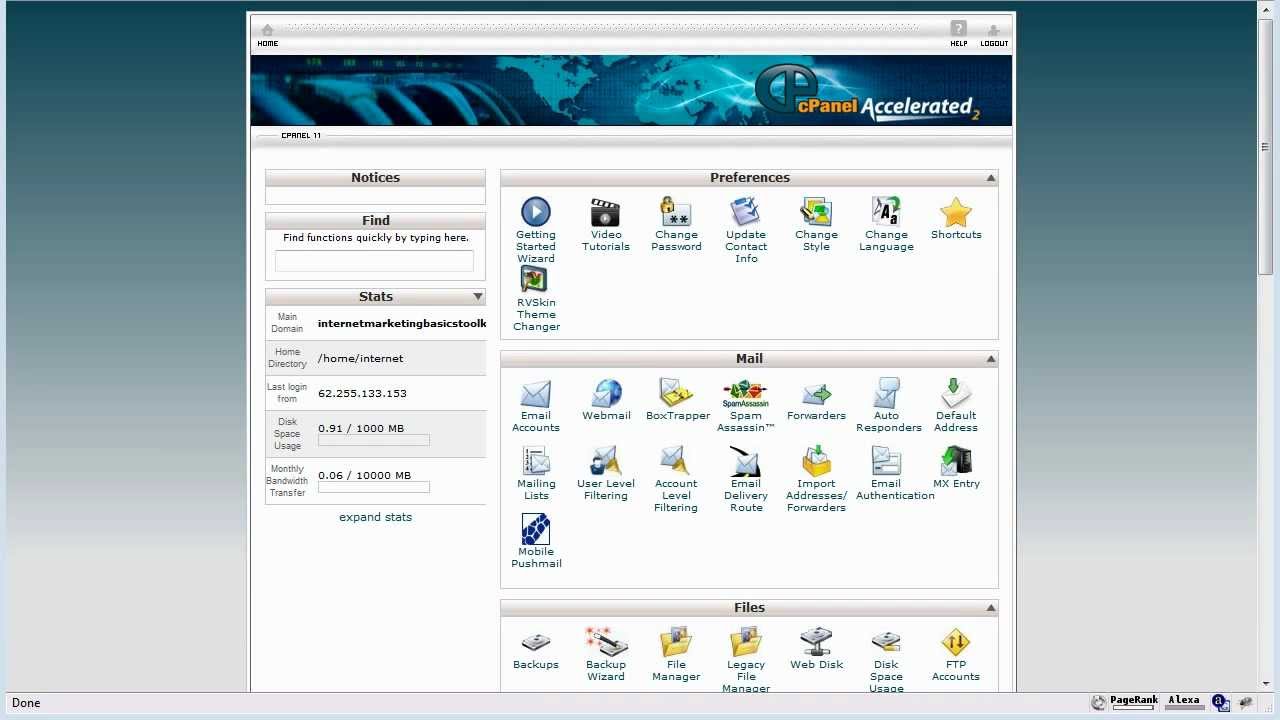Image resolution: width=1280 pixels, height=720 pixels.
Task: Open Spam Assassin settings
Action: pos(746,405)
